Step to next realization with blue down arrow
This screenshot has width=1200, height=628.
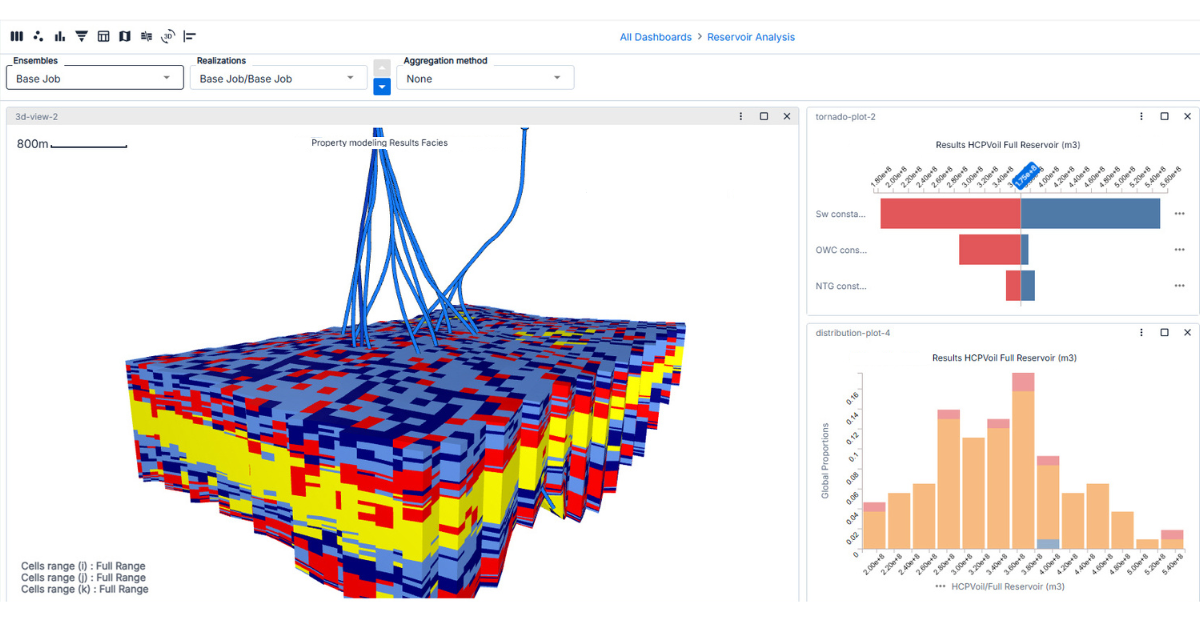(x=382, y=87)
